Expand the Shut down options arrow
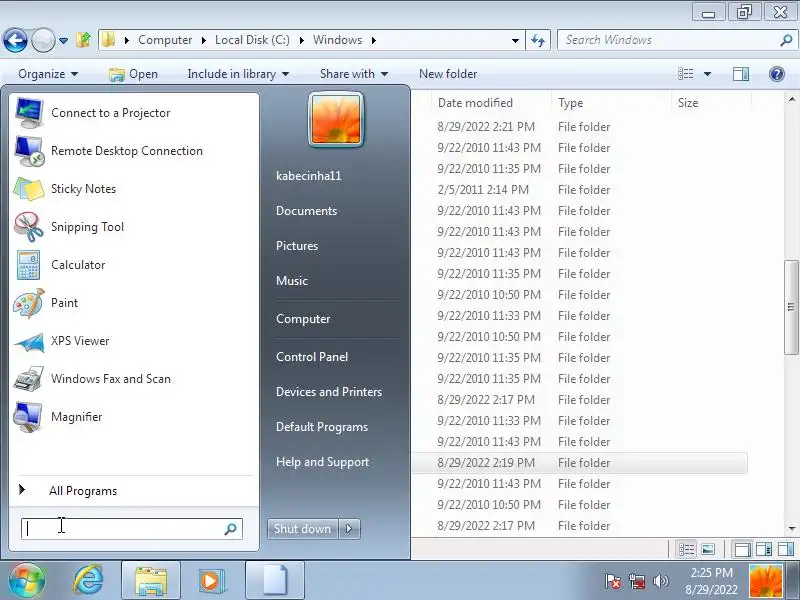The width and height of the screenshot is (800, 600). (349, 529)
